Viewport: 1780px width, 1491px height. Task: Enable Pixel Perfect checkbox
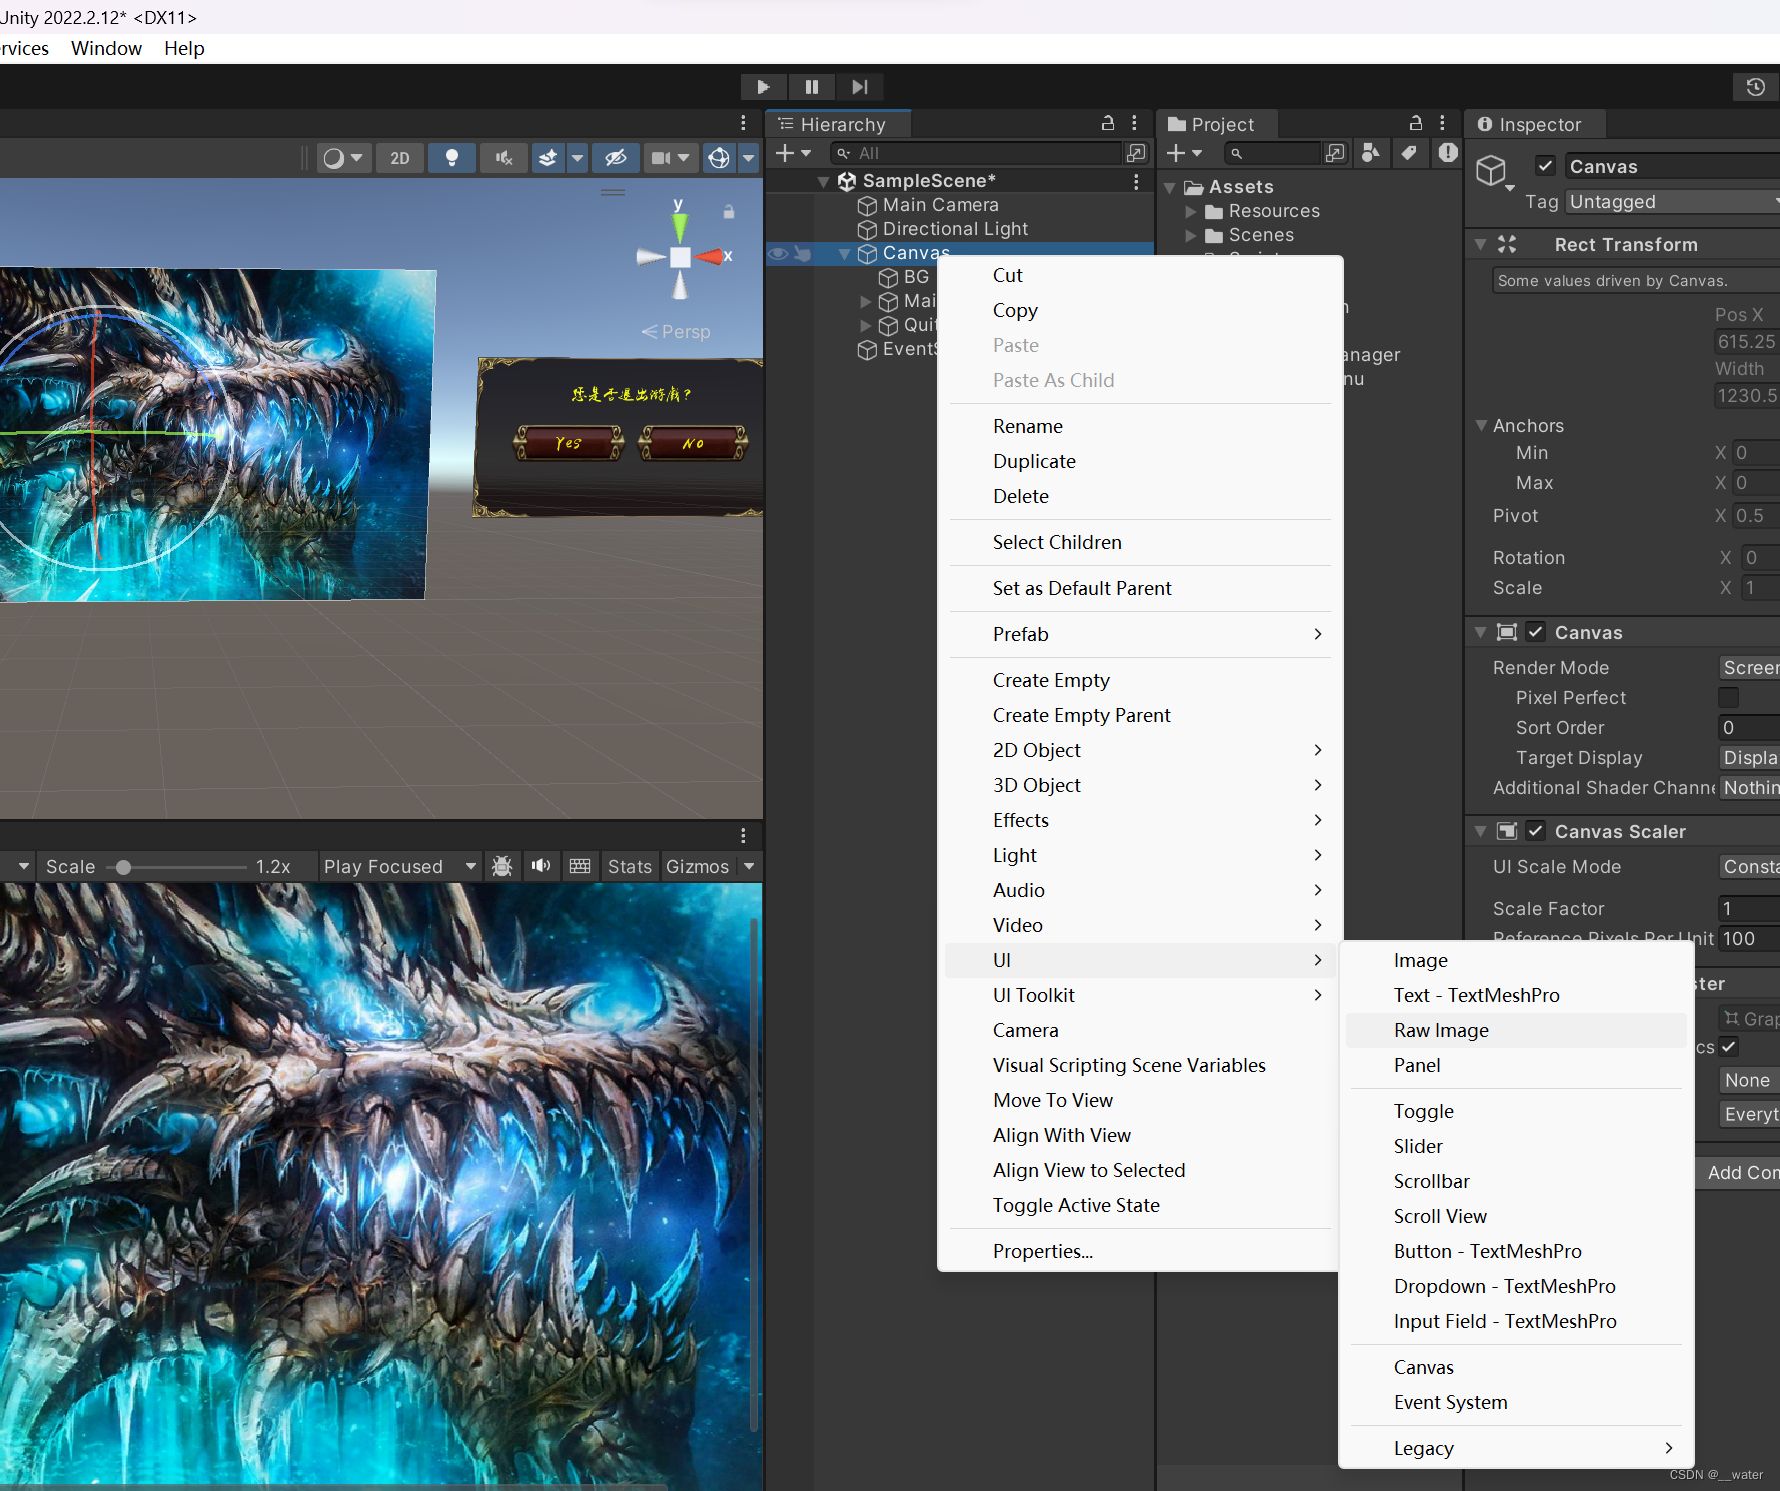[1728, 697]
